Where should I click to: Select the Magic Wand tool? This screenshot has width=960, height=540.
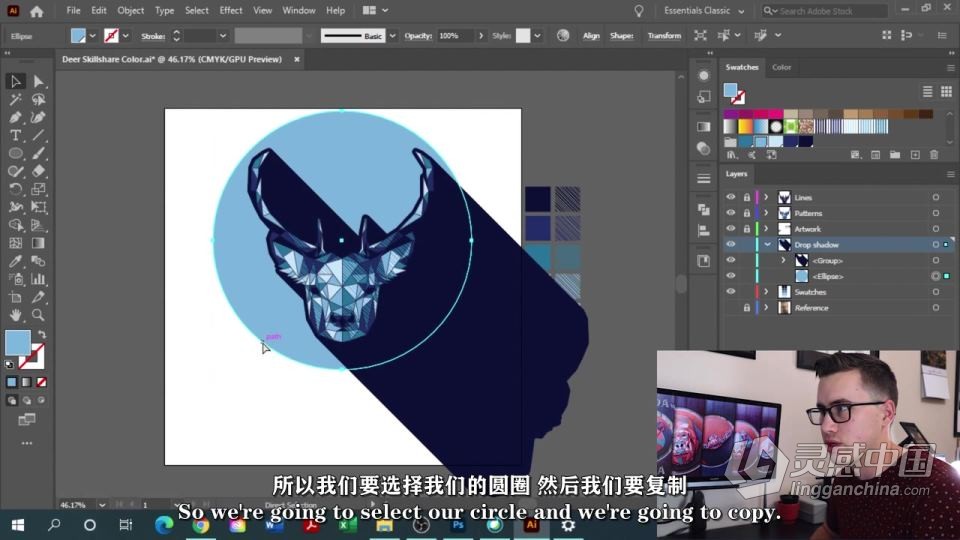(15, 99)
